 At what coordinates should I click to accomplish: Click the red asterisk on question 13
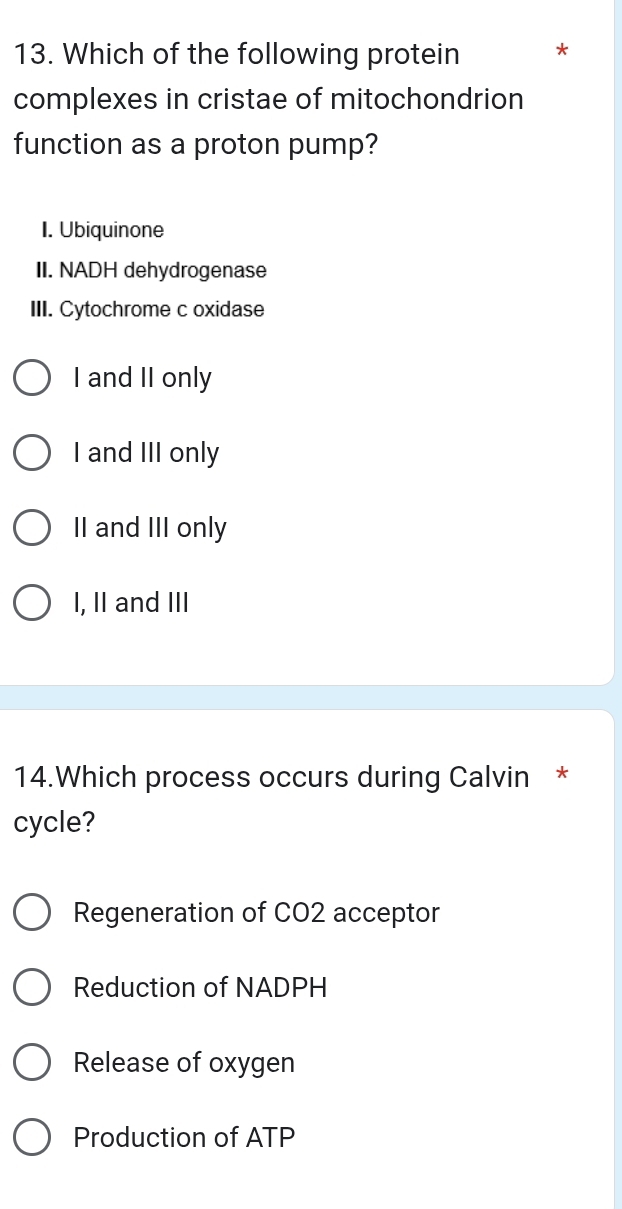(560, 53)
